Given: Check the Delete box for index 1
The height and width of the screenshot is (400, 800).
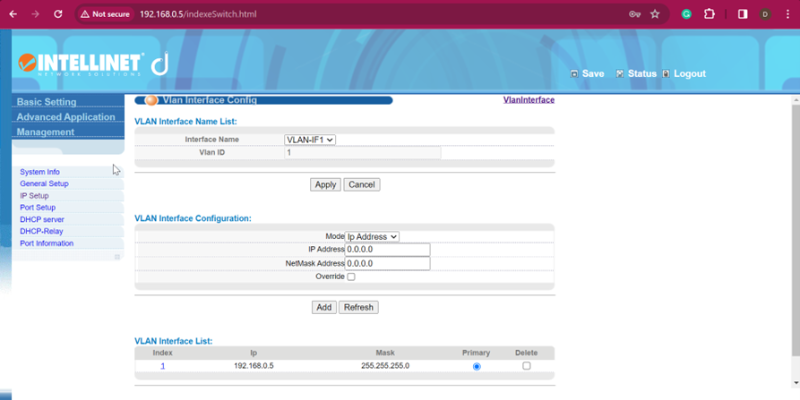Looking at the screenshot, I should pos(526,366).
